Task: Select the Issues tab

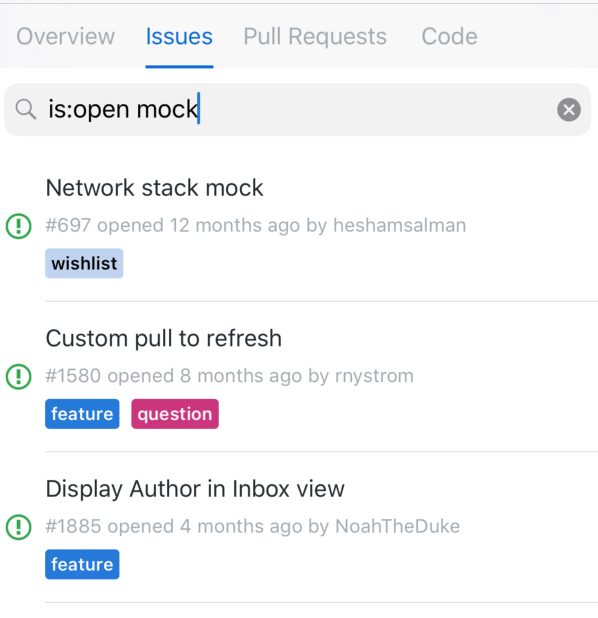Action: (179, 37)
